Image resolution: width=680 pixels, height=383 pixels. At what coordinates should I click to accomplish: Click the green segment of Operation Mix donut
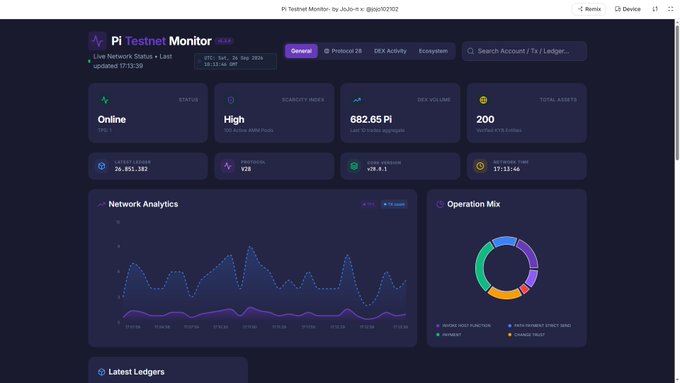tap(480, 268)
